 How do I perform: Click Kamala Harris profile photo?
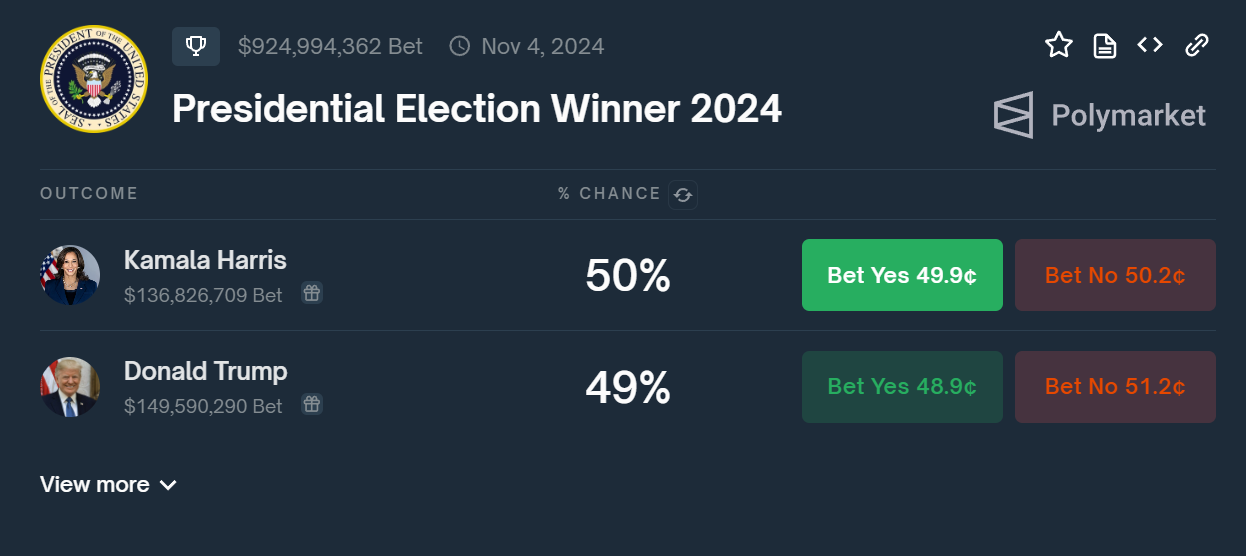(x=70, y=275)
